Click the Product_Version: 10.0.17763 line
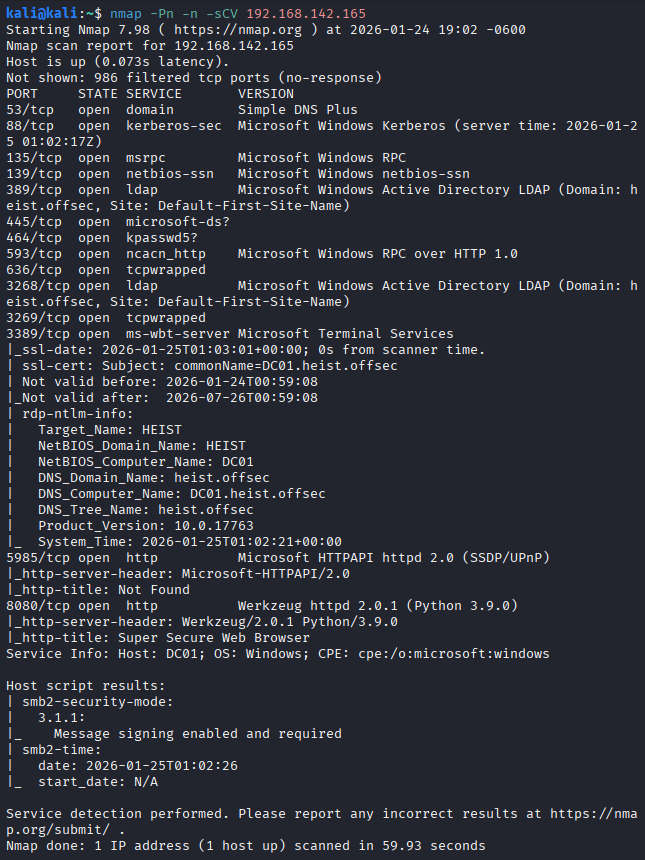 click(146, 526)
